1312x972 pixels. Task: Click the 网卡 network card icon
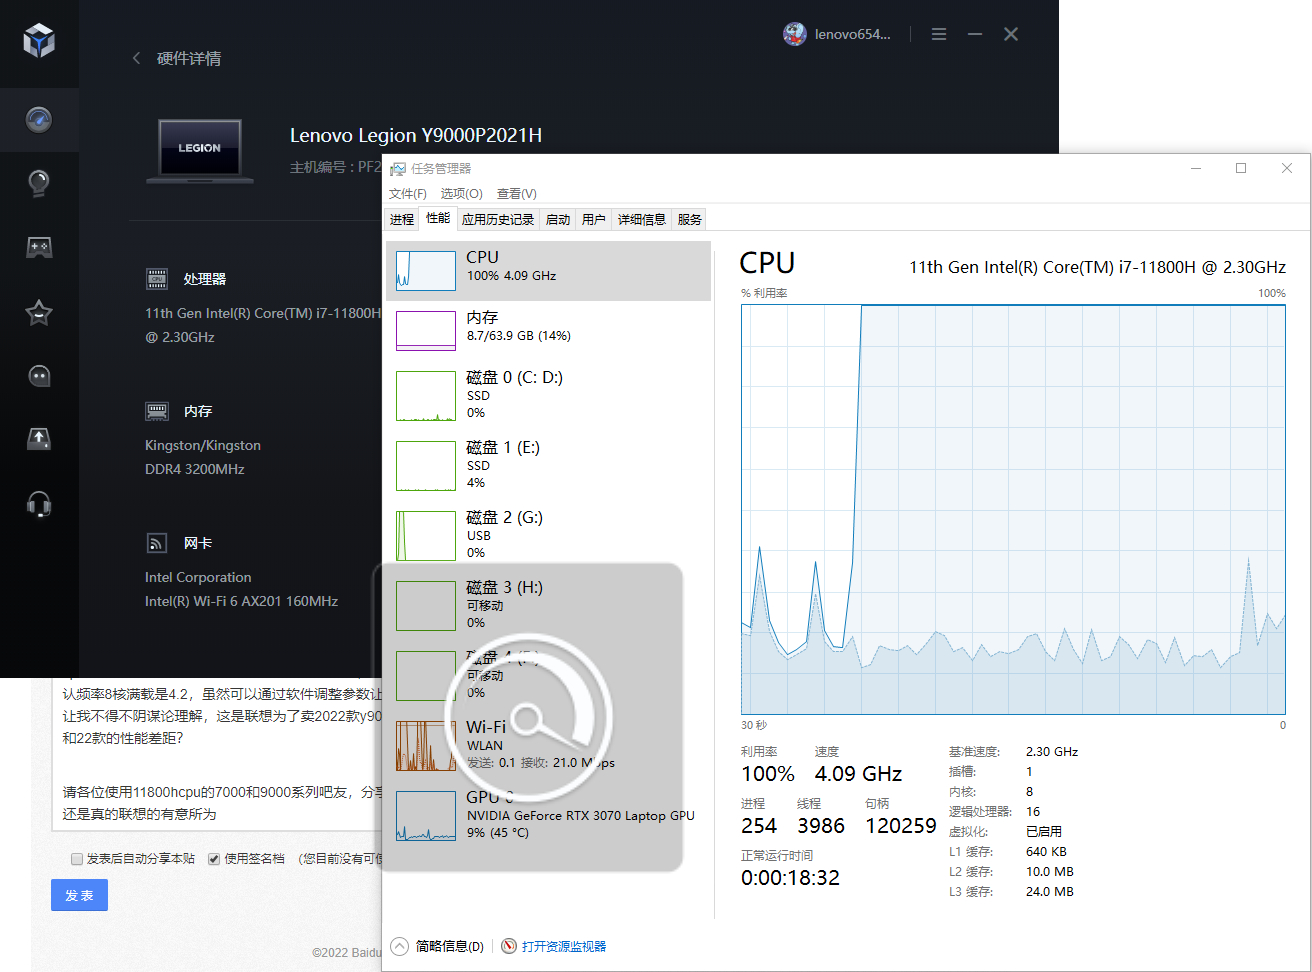(x=157, y=543)
